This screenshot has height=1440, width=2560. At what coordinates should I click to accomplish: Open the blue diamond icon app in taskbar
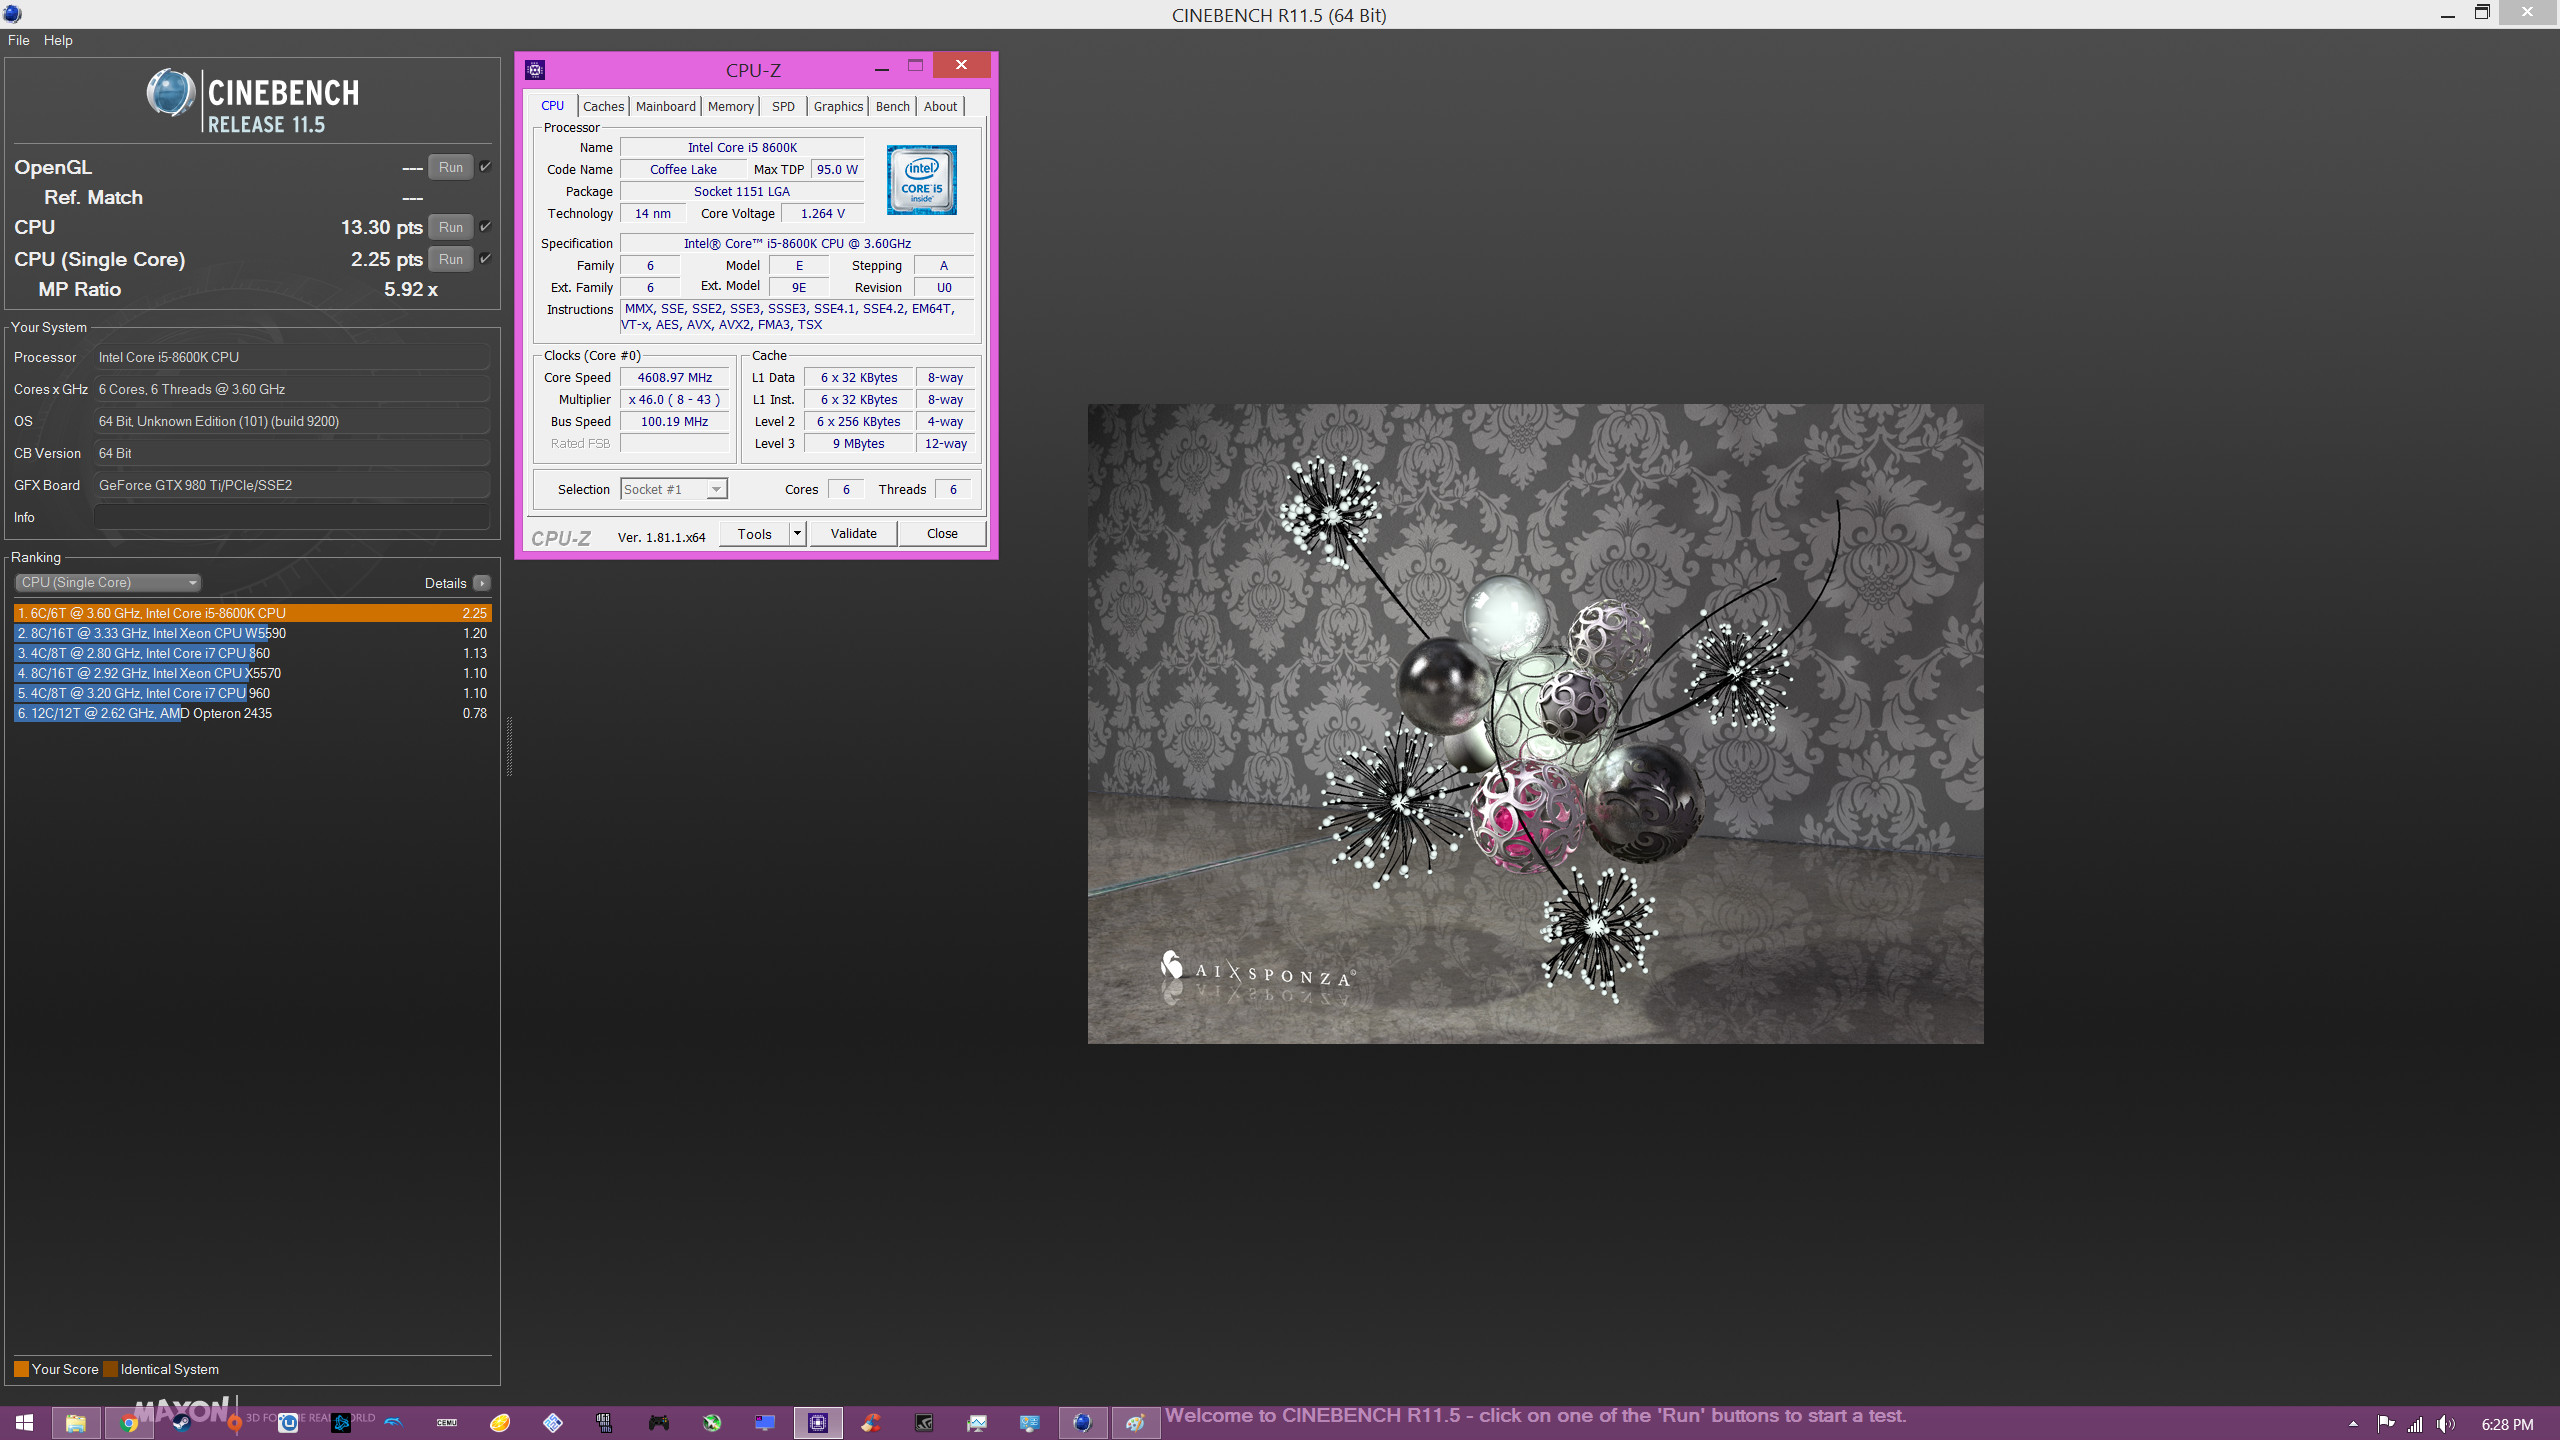click(x=553, y=1423)
